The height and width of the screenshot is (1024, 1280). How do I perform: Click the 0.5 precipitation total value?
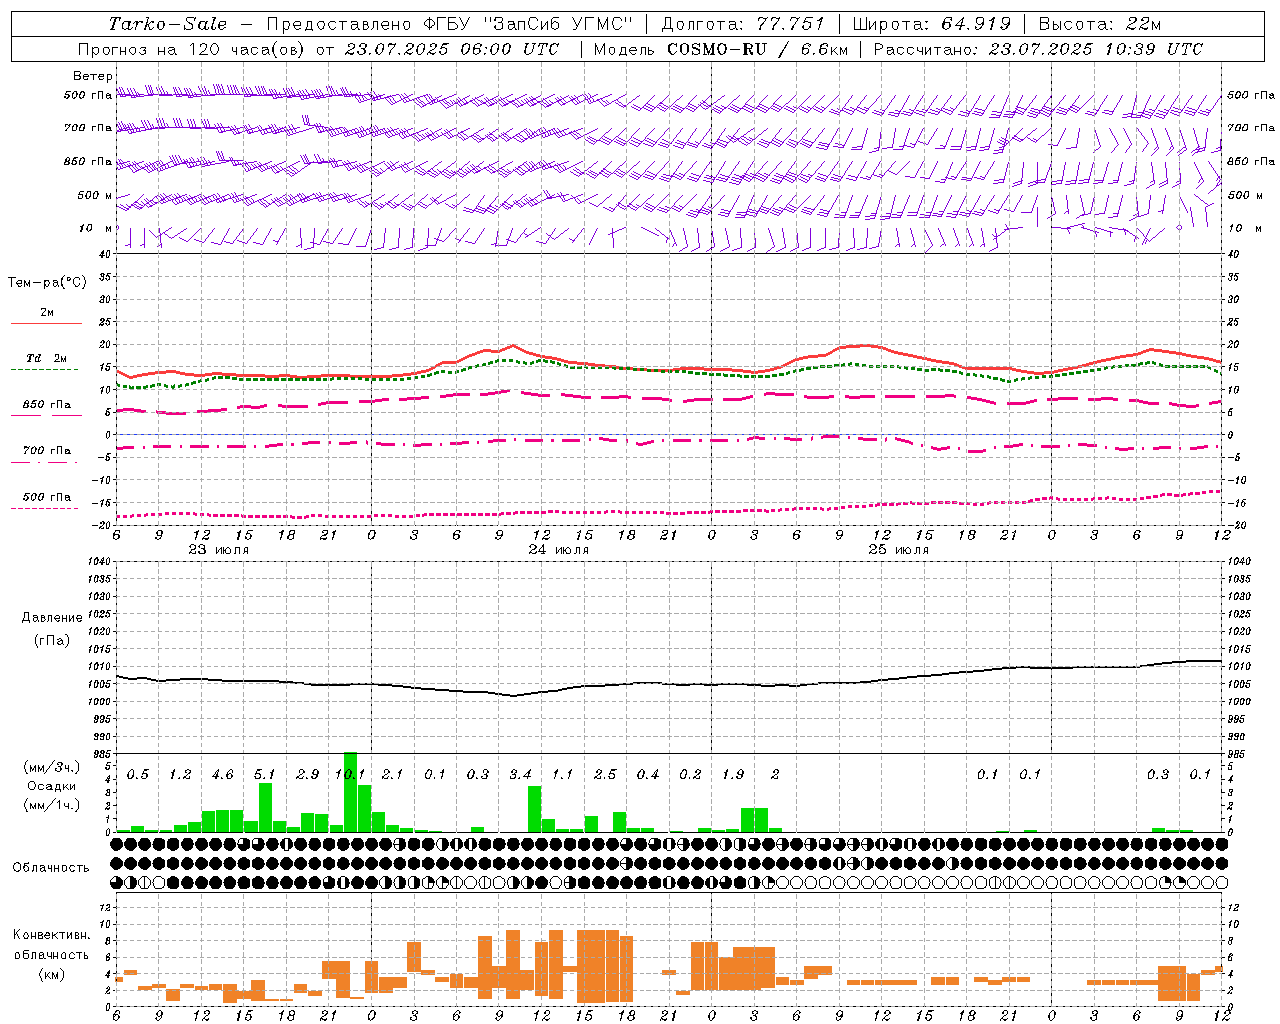(x=138, y=774)
